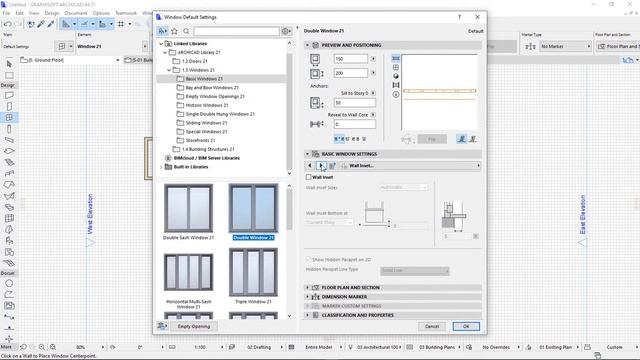This screenshot has width=640, height=360.
Task: Select the Slab tool in Design toolbox
Action: pos(9,151)
